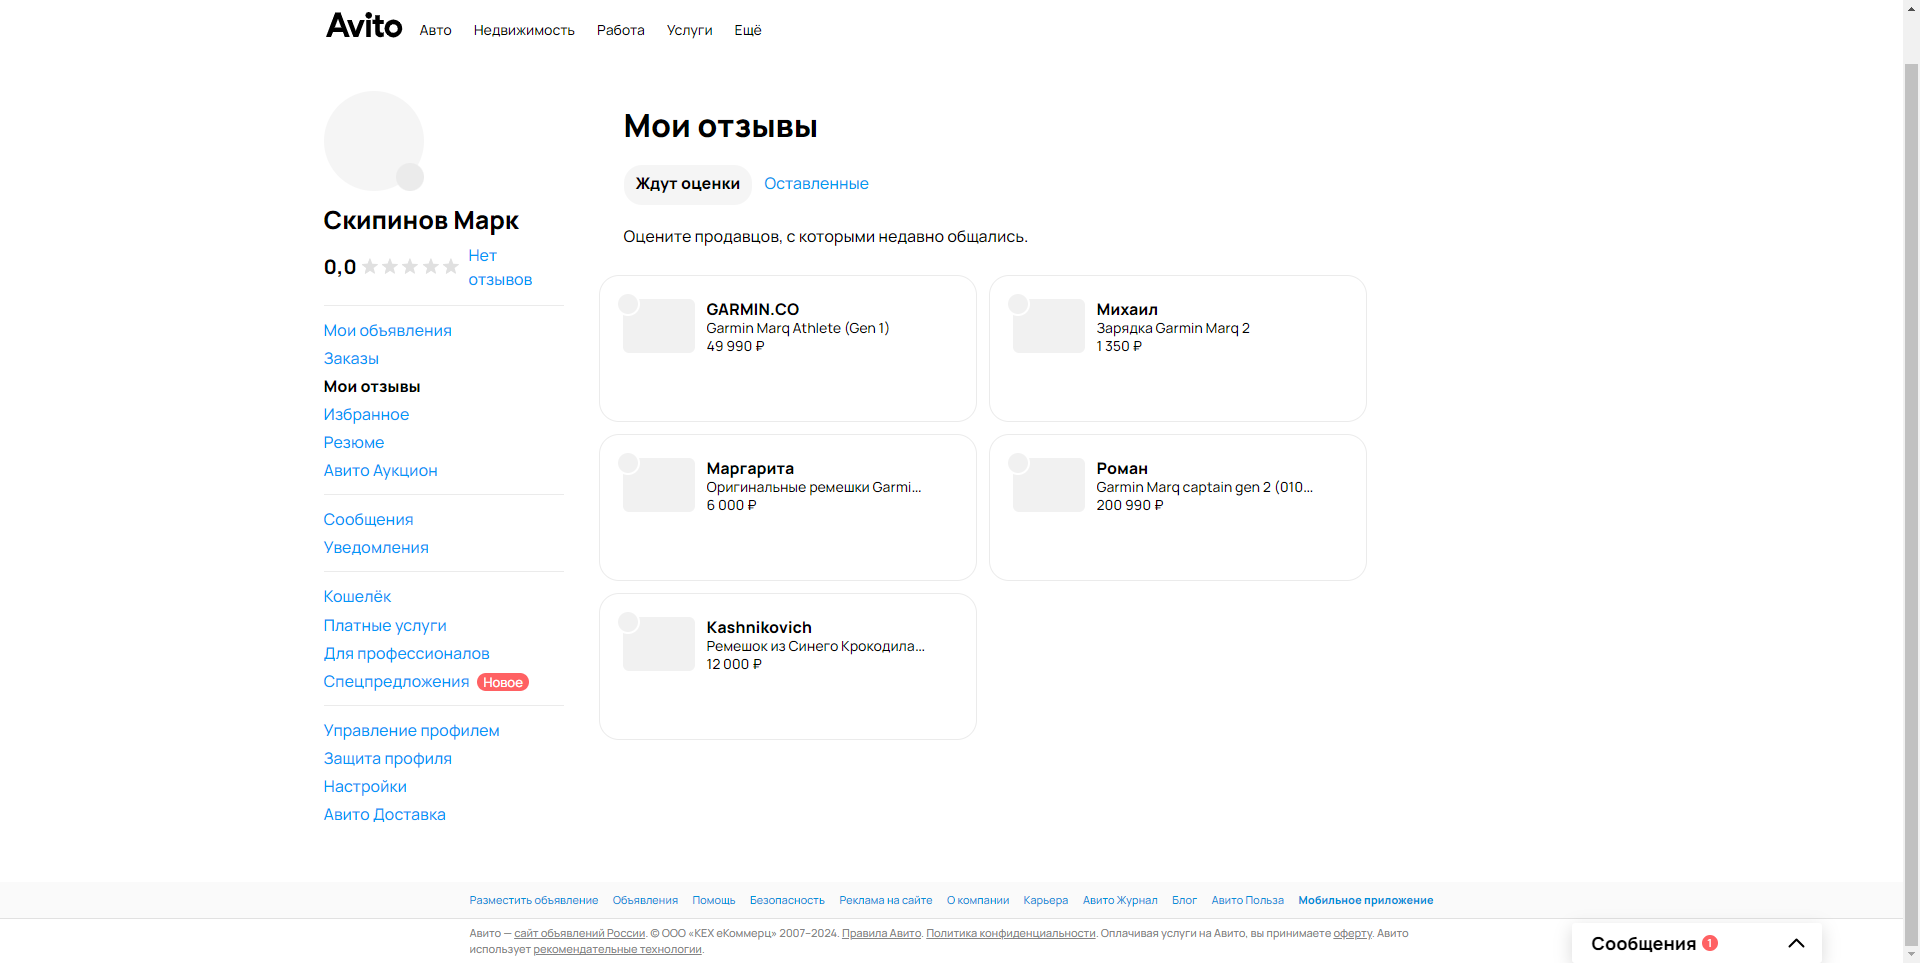Open Защита профиля link
The image size is (1920, 963).
click(x=388, y=759)
